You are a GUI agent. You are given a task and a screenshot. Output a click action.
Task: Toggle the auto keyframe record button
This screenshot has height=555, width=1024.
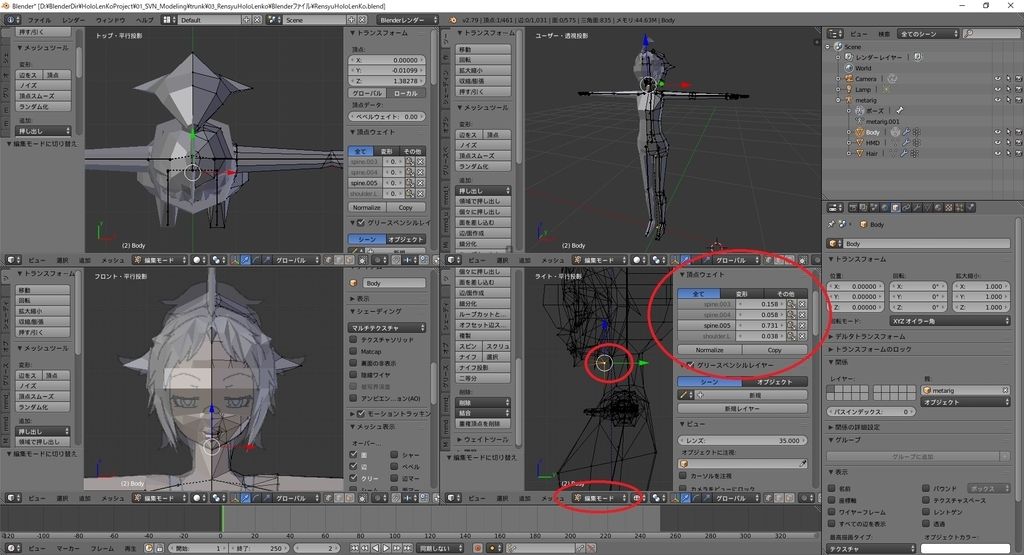tap(478, 548)
